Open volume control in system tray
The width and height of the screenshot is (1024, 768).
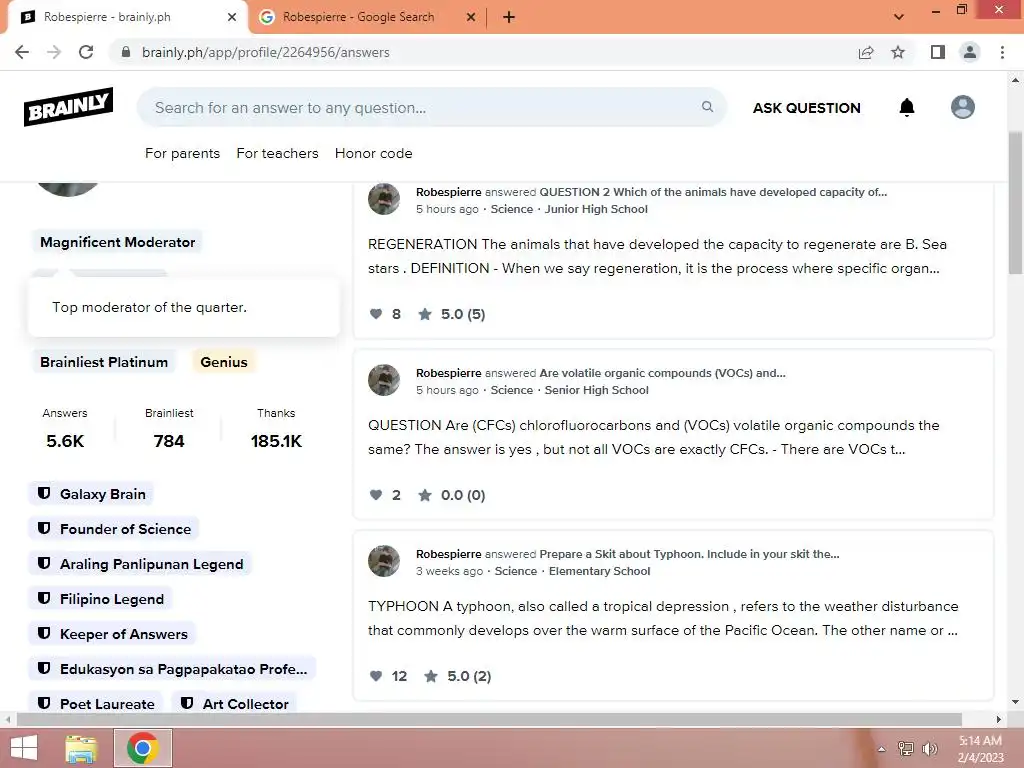coord(930,749)
